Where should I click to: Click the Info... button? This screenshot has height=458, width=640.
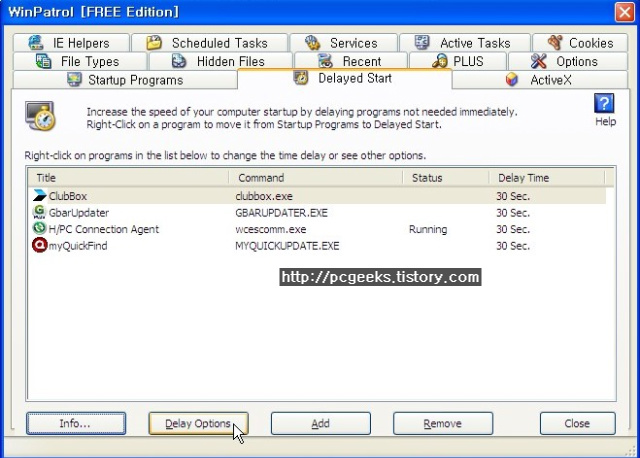(x=76, y=423)
